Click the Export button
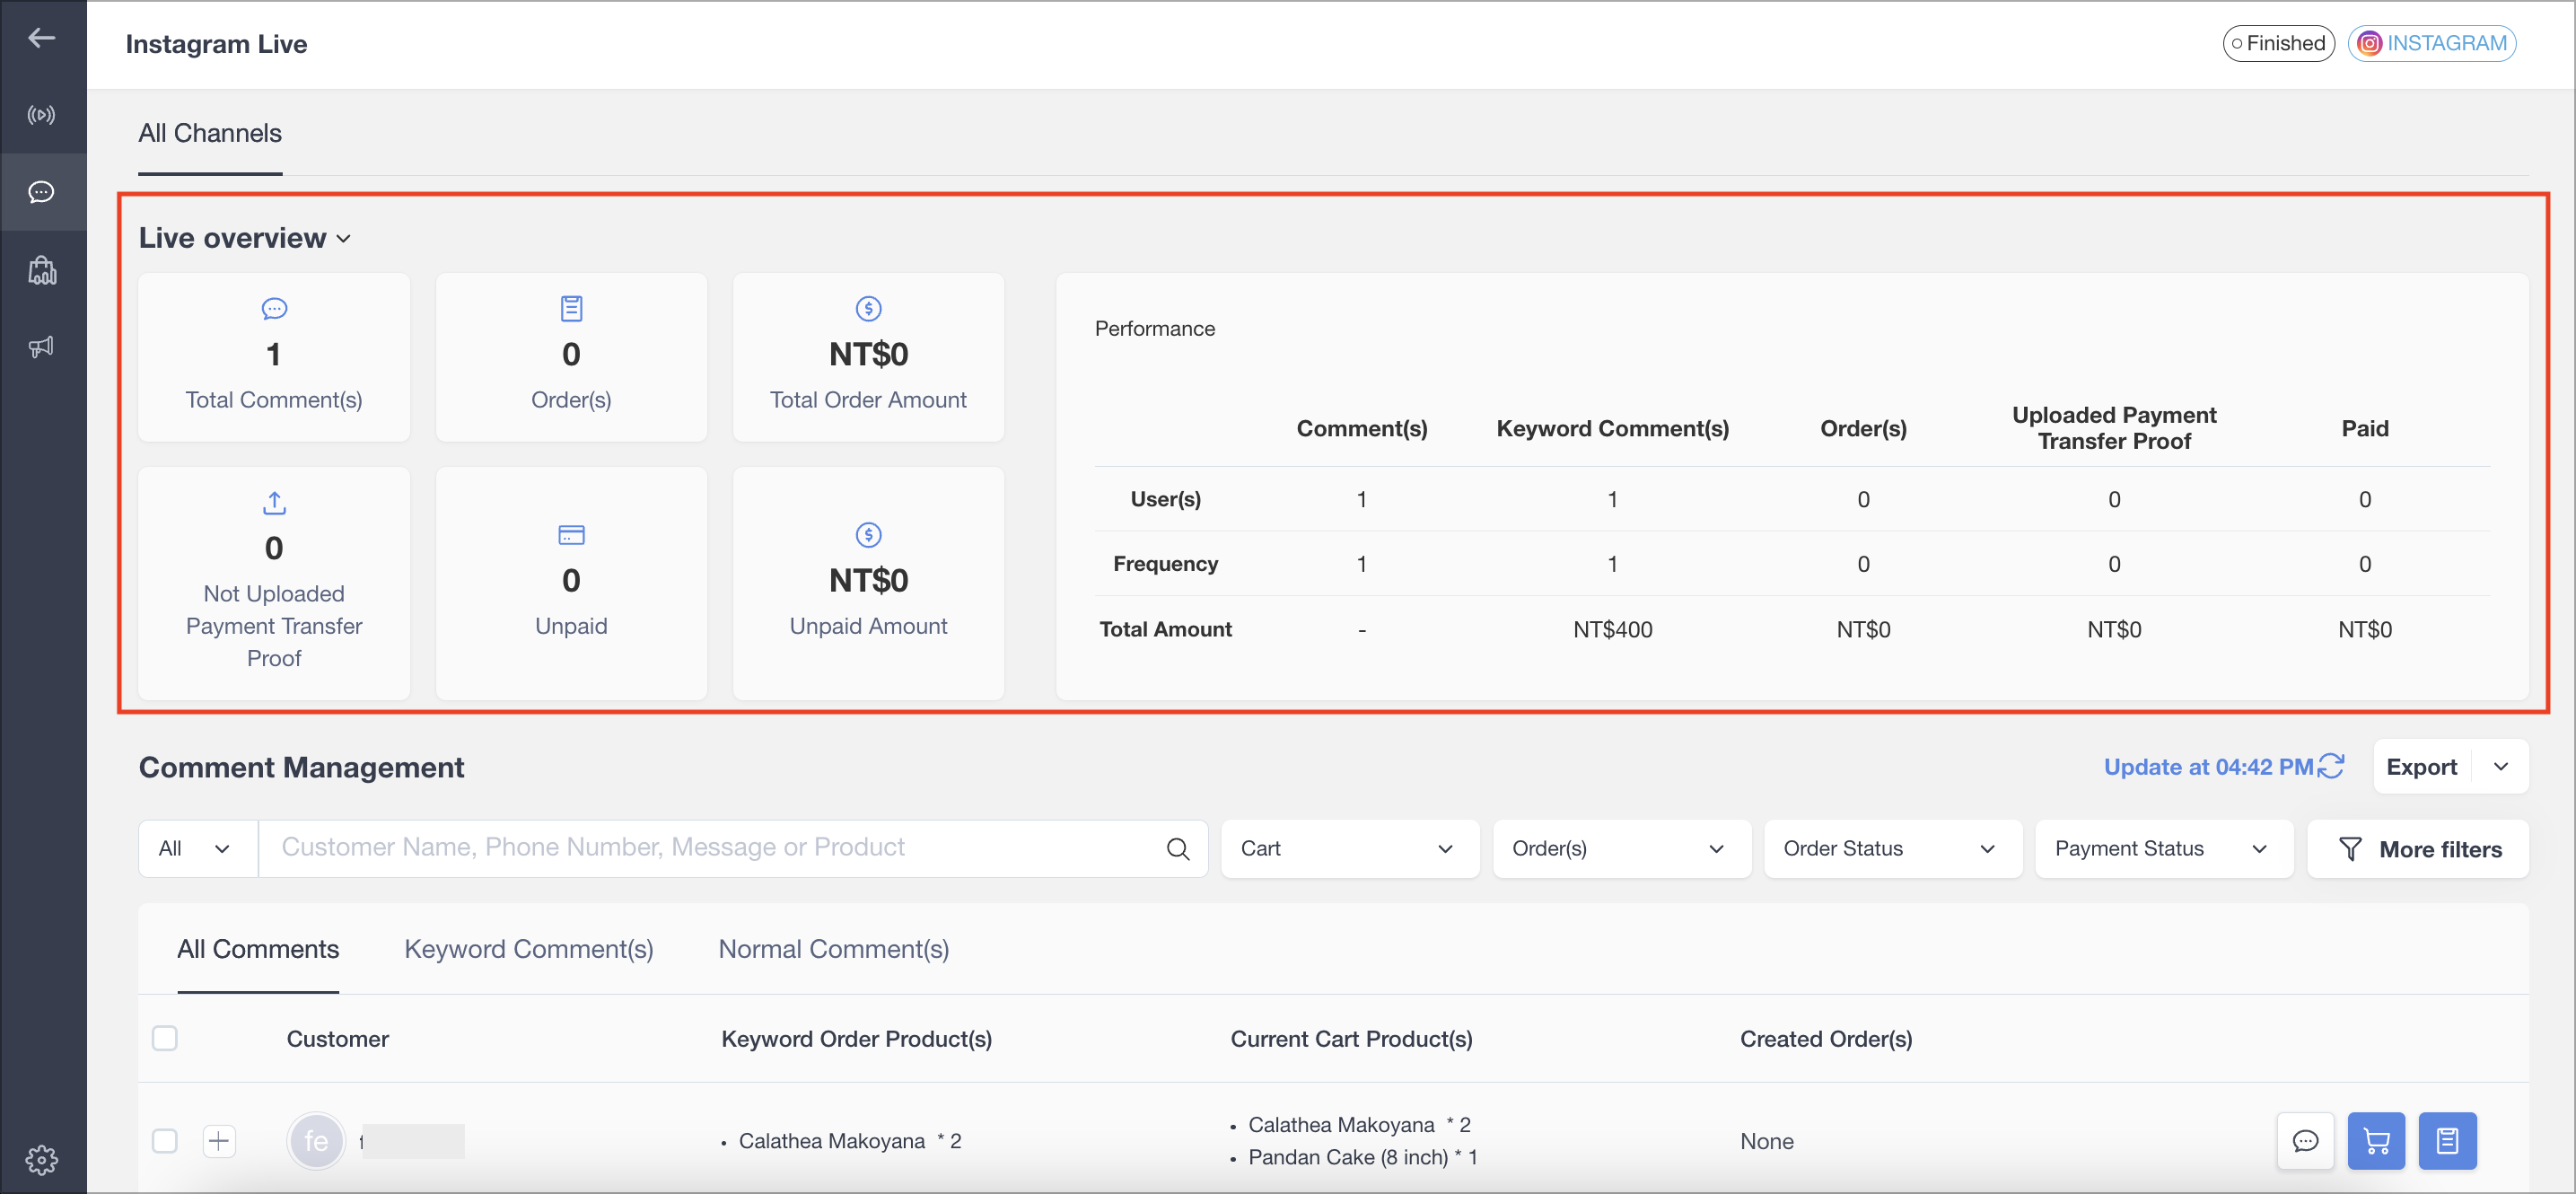This screenshot has width=2576, height=1194. tap(2421, 767)
